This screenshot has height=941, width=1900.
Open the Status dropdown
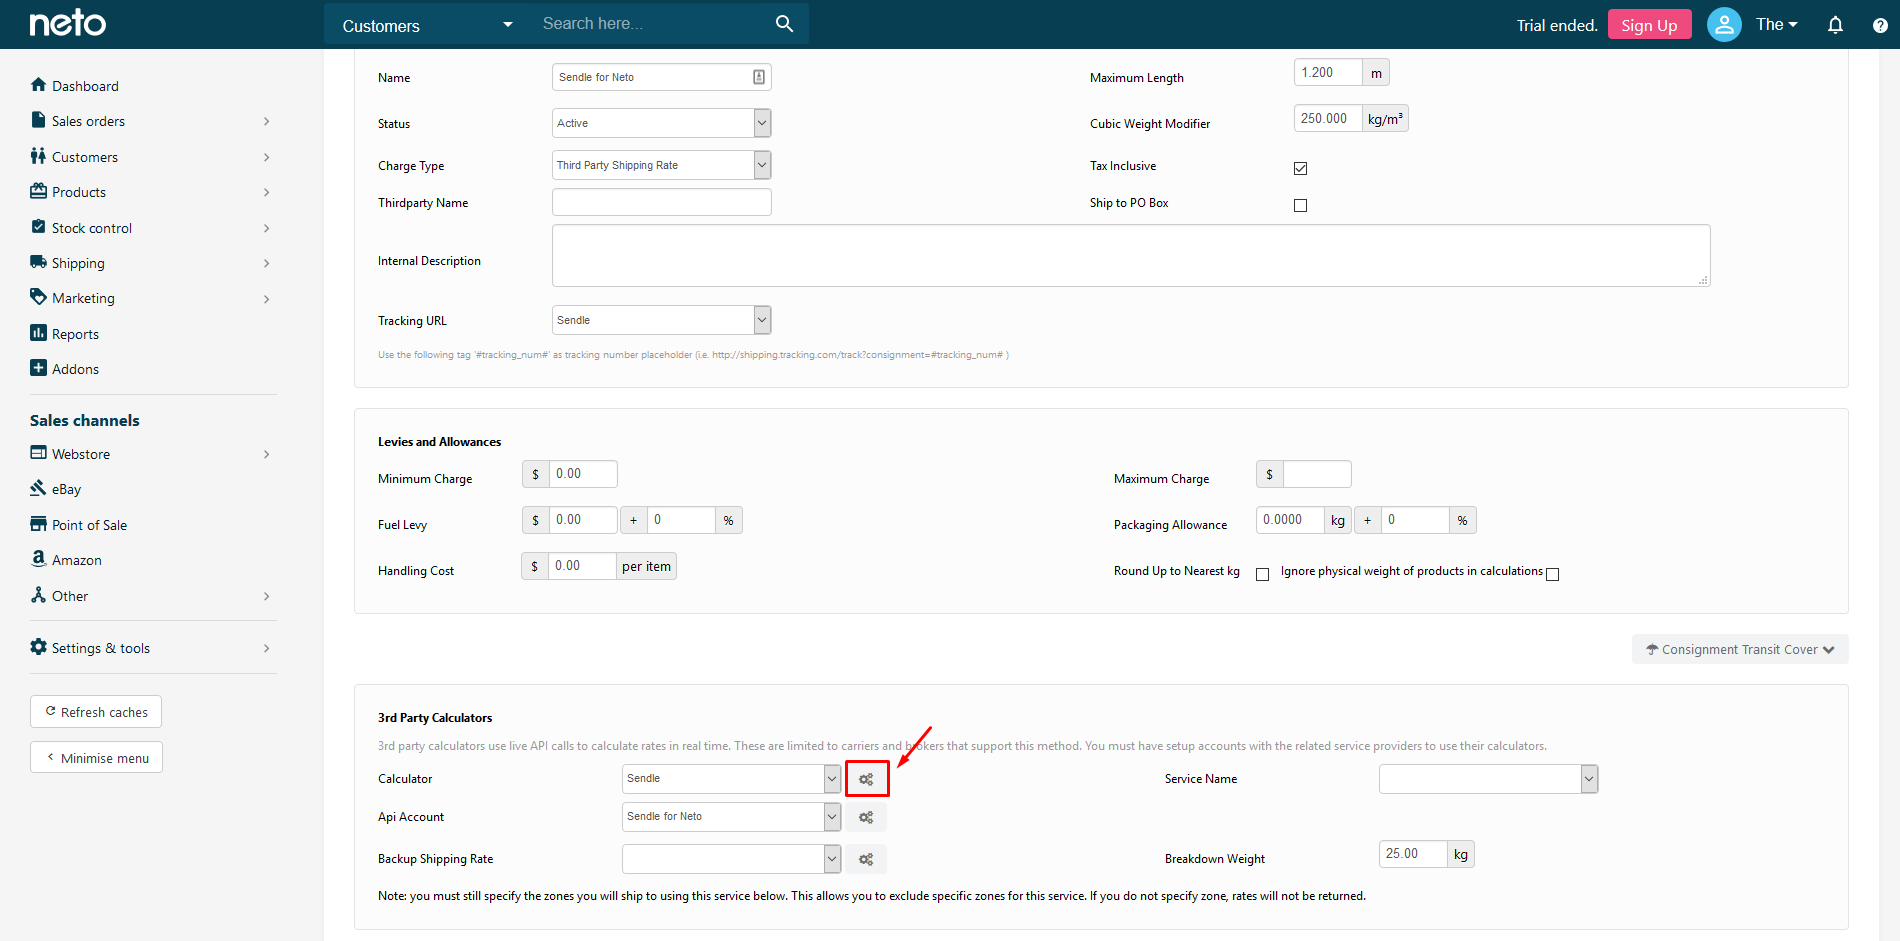tap(661, 123)
